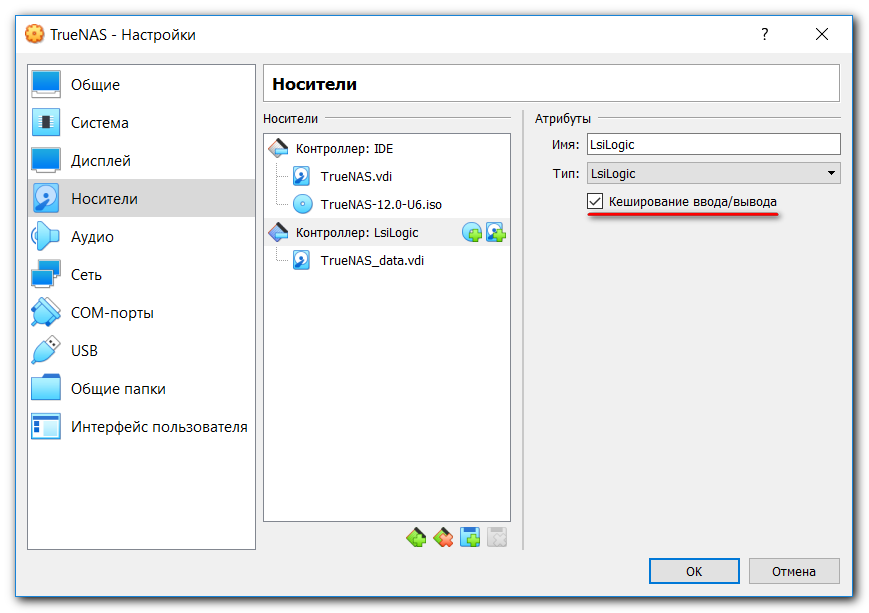Click the COM-порты serial port icon
The height and width of the screenshot is (613, 869).
tap(46, 313)
